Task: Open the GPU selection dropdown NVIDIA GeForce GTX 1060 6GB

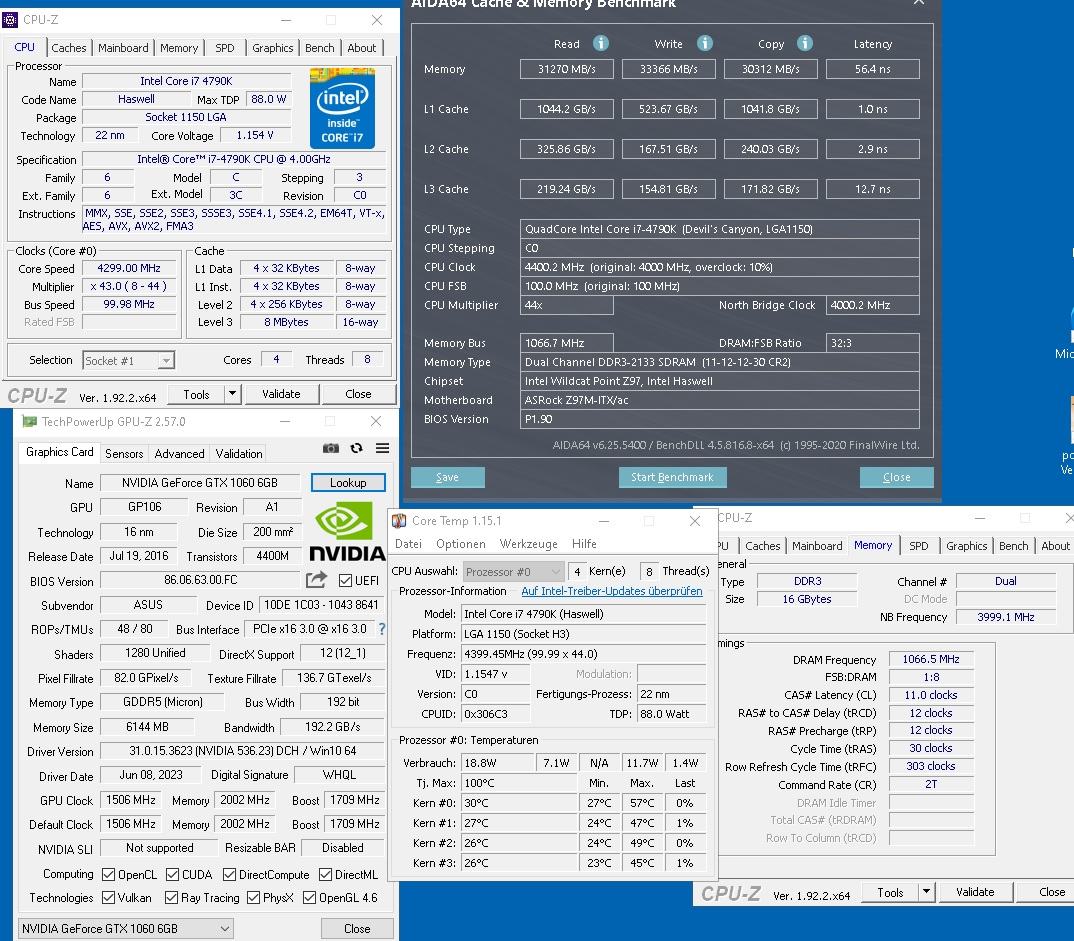Action: pyautogui.click(x=125, y=929)
